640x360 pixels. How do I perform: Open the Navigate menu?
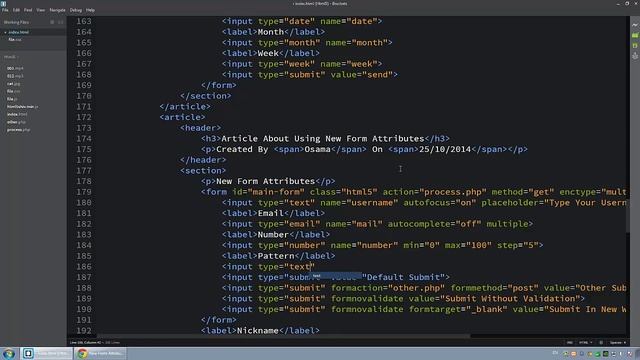tap(57, 10)
